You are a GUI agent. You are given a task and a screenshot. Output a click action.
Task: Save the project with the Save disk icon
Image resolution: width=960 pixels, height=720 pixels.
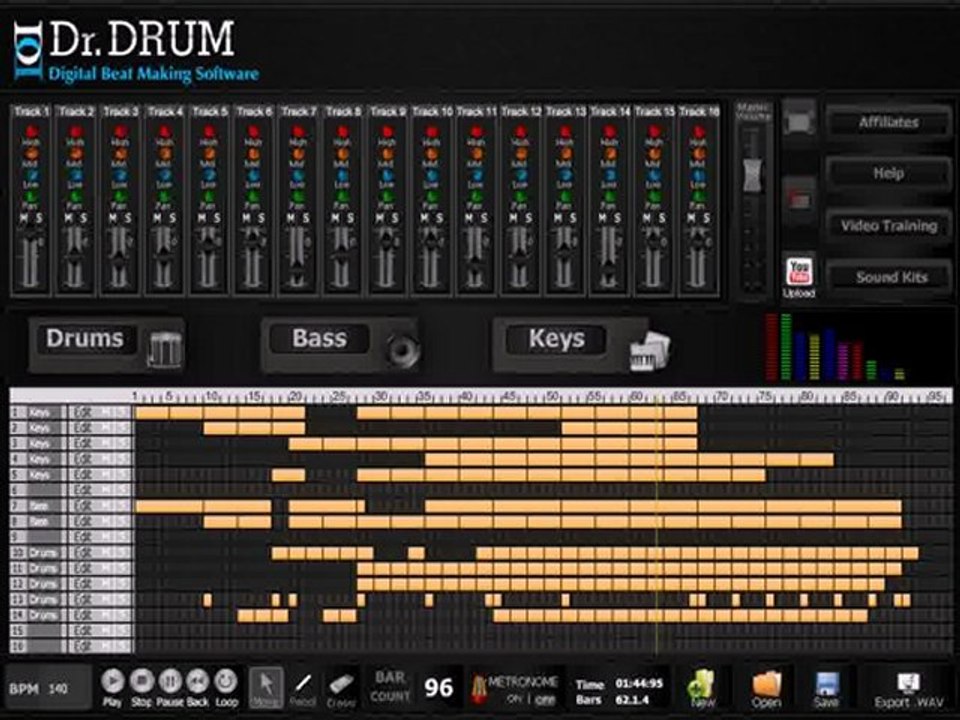826,684
